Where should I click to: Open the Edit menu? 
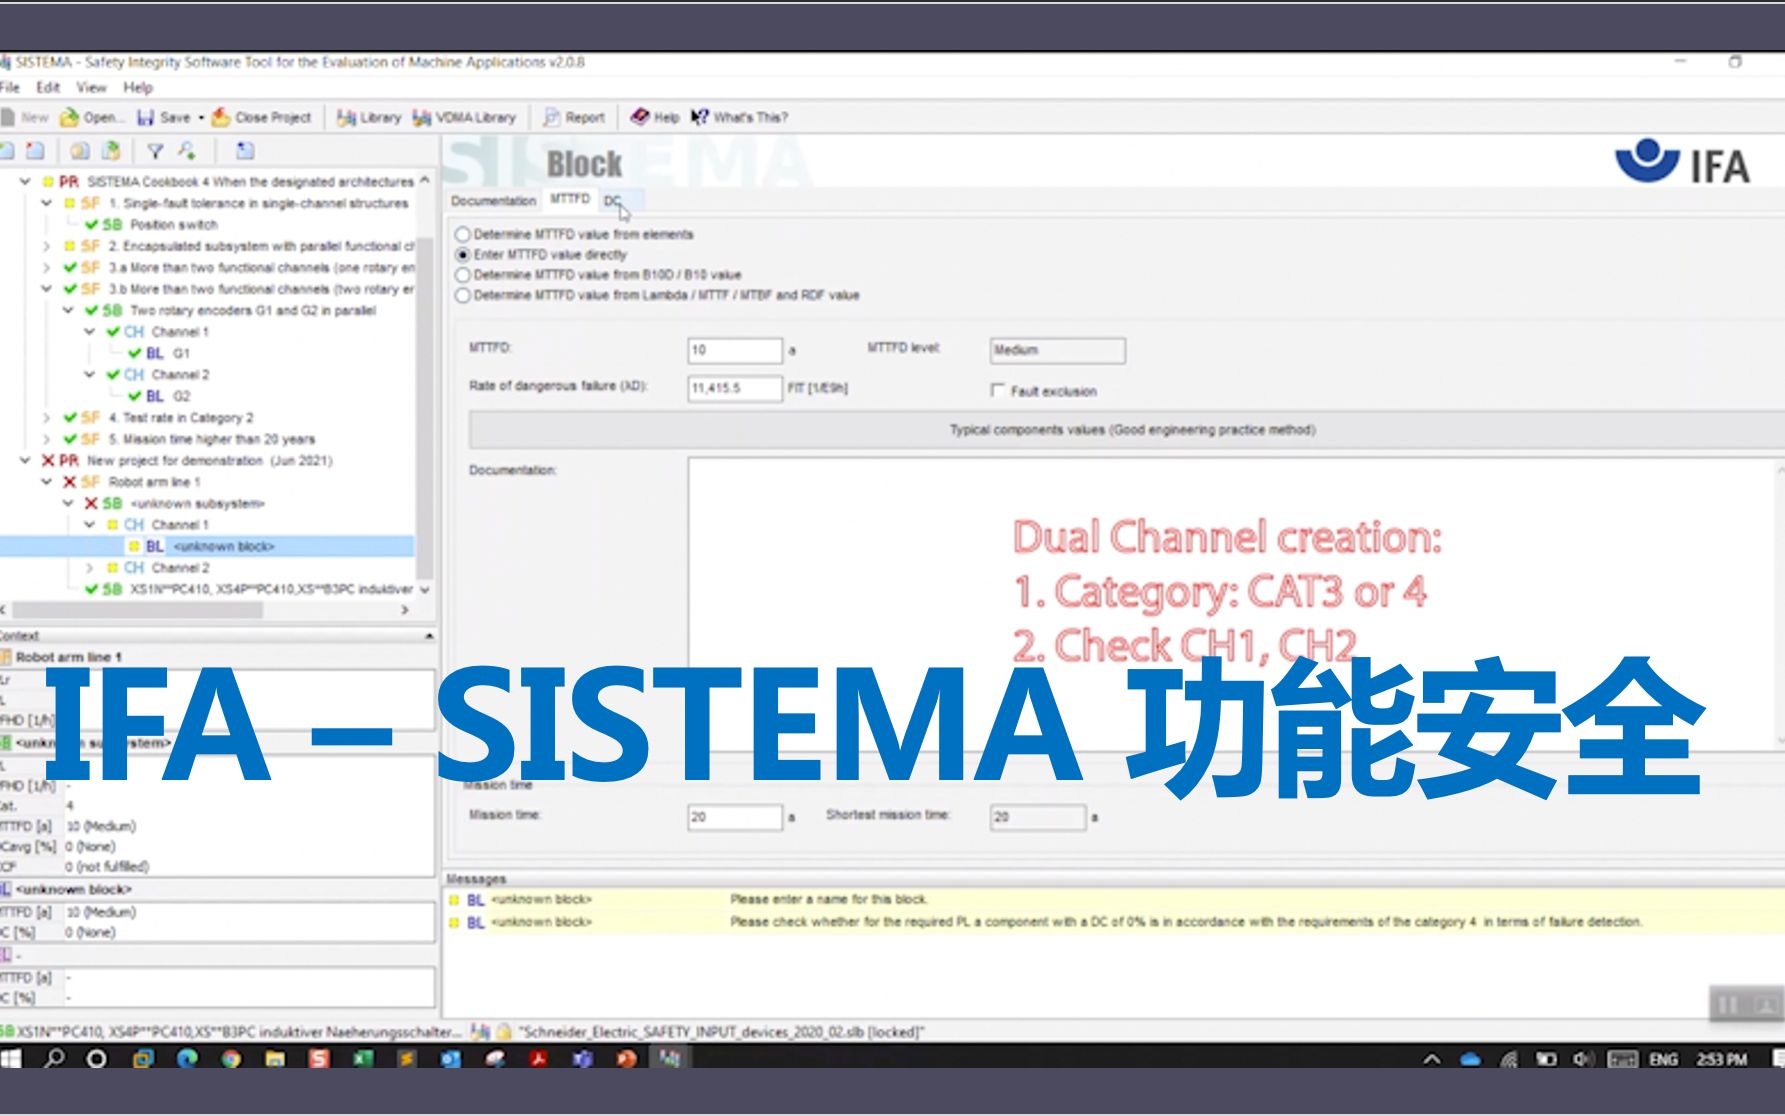(49, 88)
